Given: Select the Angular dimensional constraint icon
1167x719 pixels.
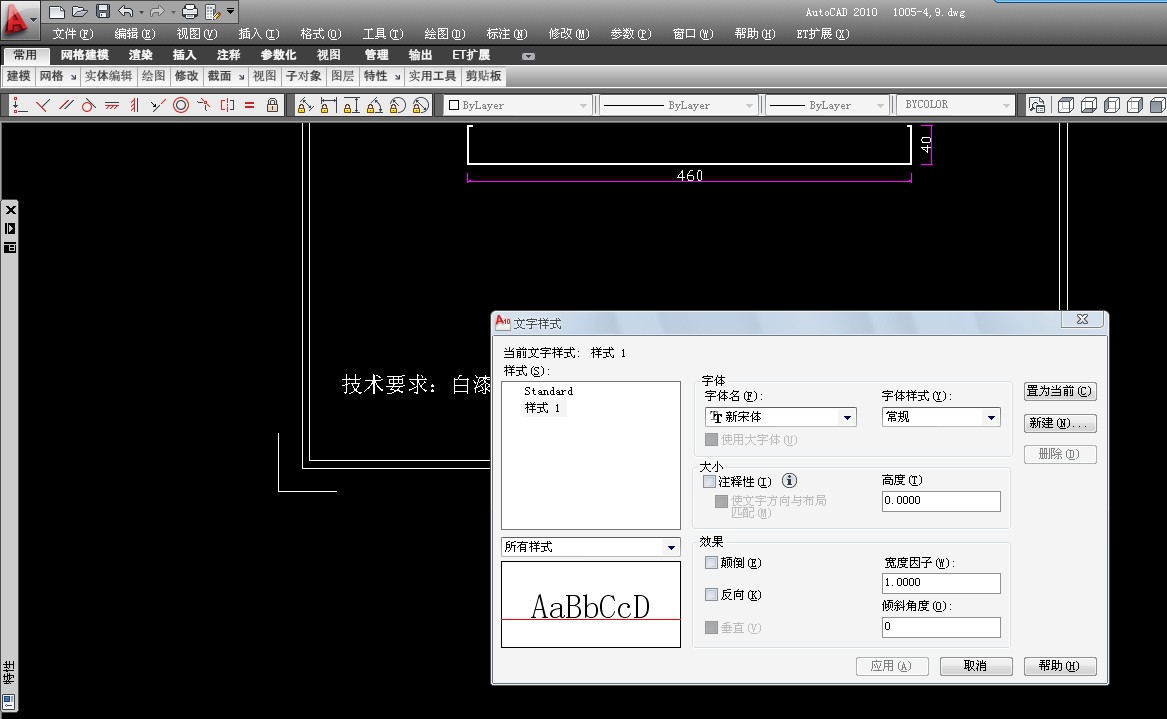Looking at the screenshot, I should point(374,106).
